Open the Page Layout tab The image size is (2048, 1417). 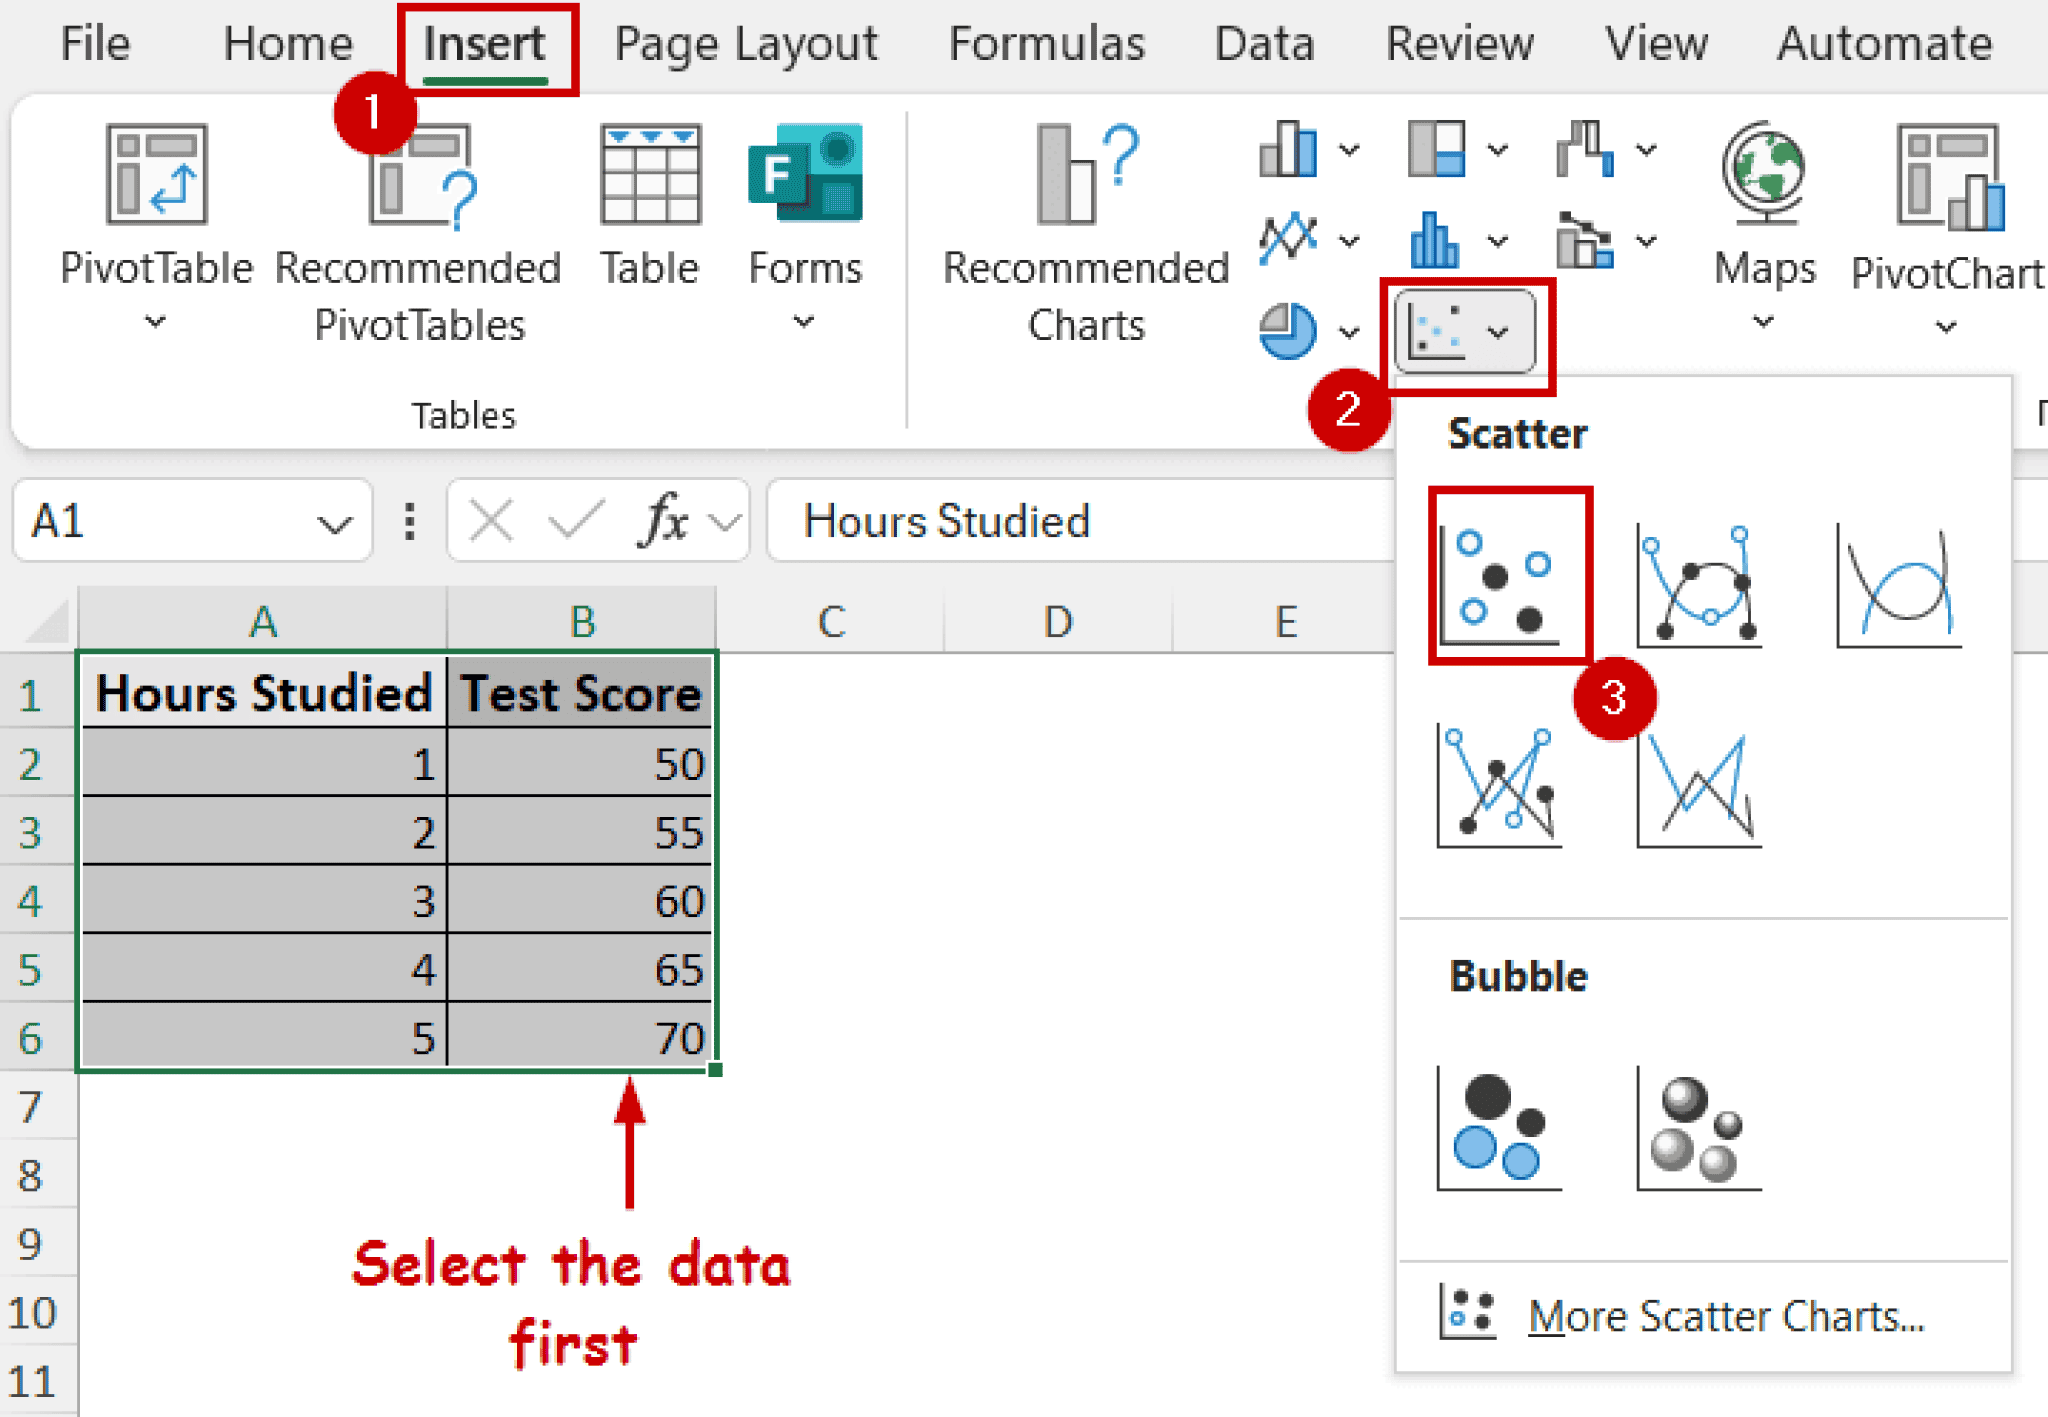click(745, 45)
